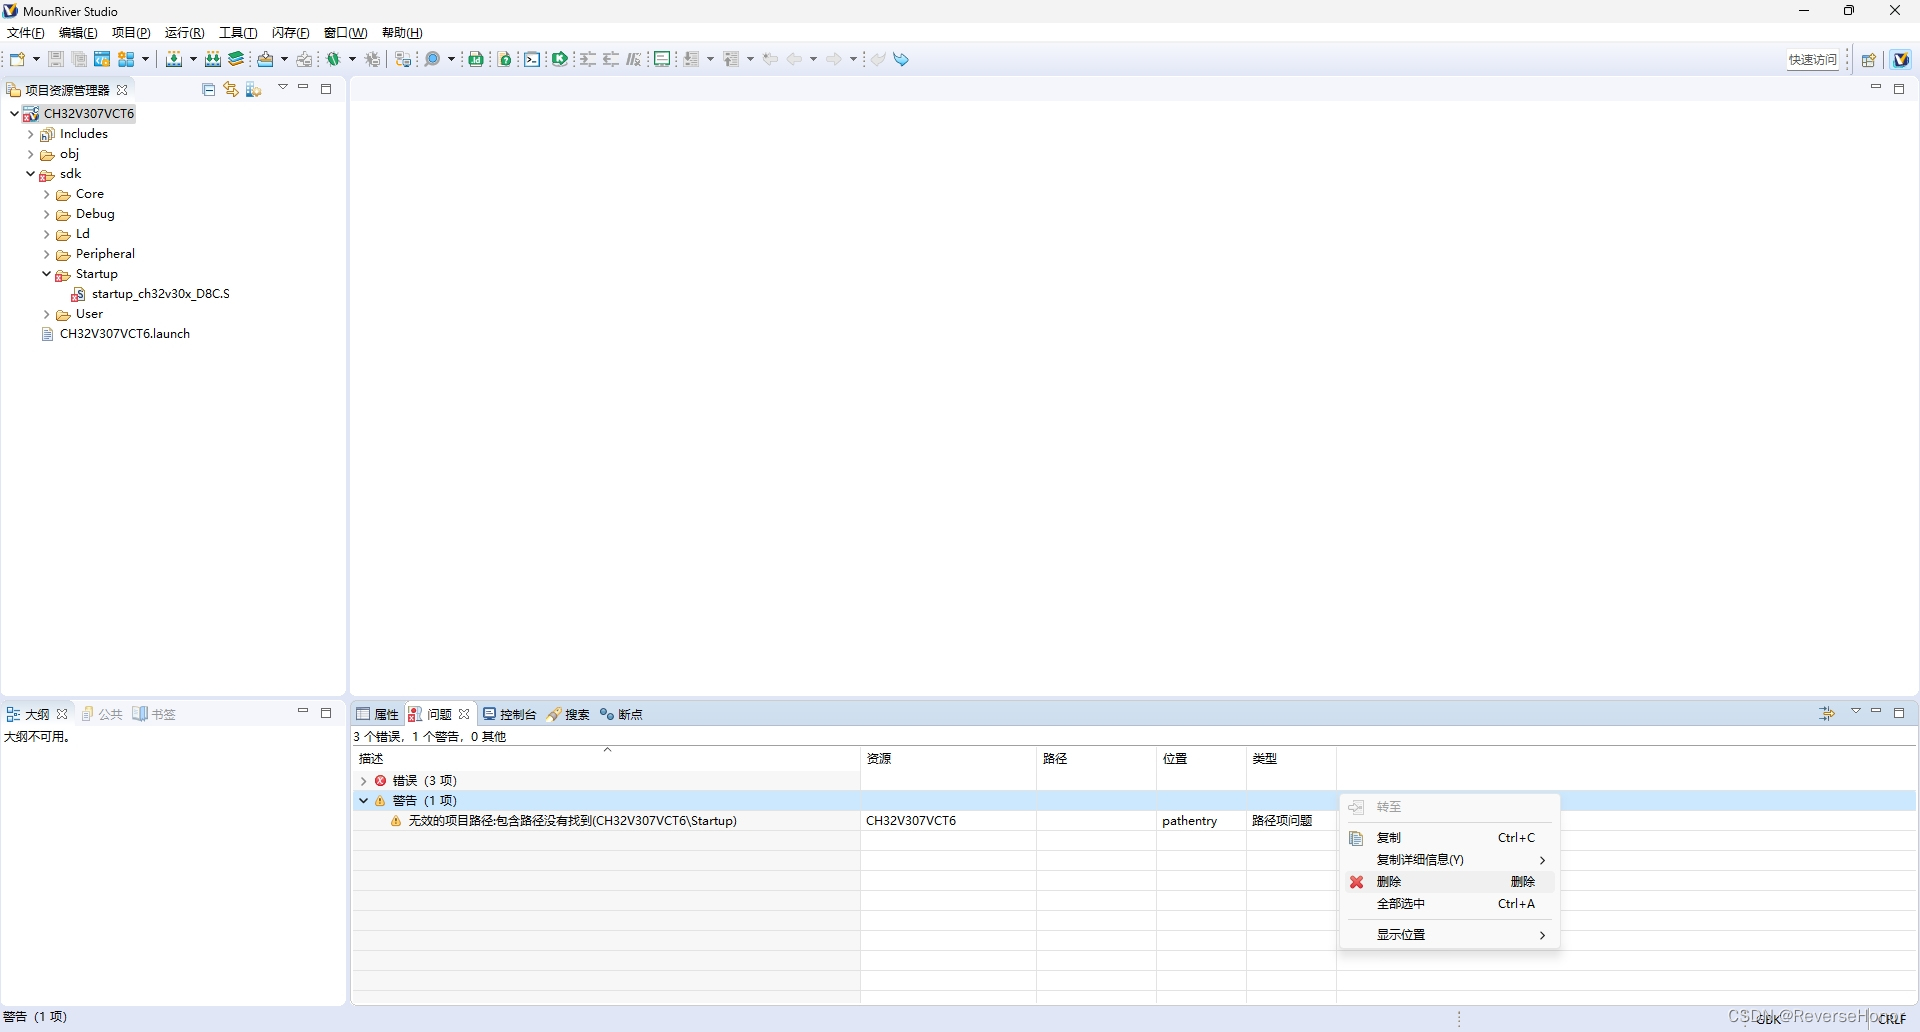Collapse the CH32V307VCT6 project node
Viewport: 1920px width, 1032px height.
[x=14, y=113]
